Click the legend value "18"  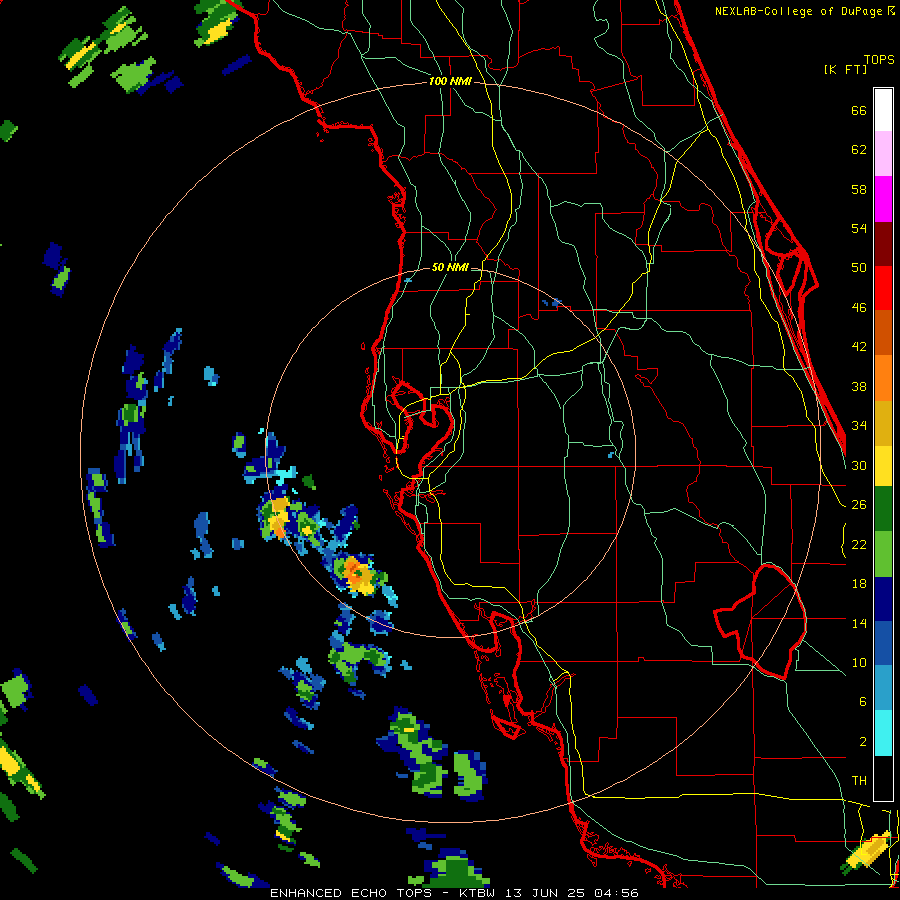click(x=859, y=584)
